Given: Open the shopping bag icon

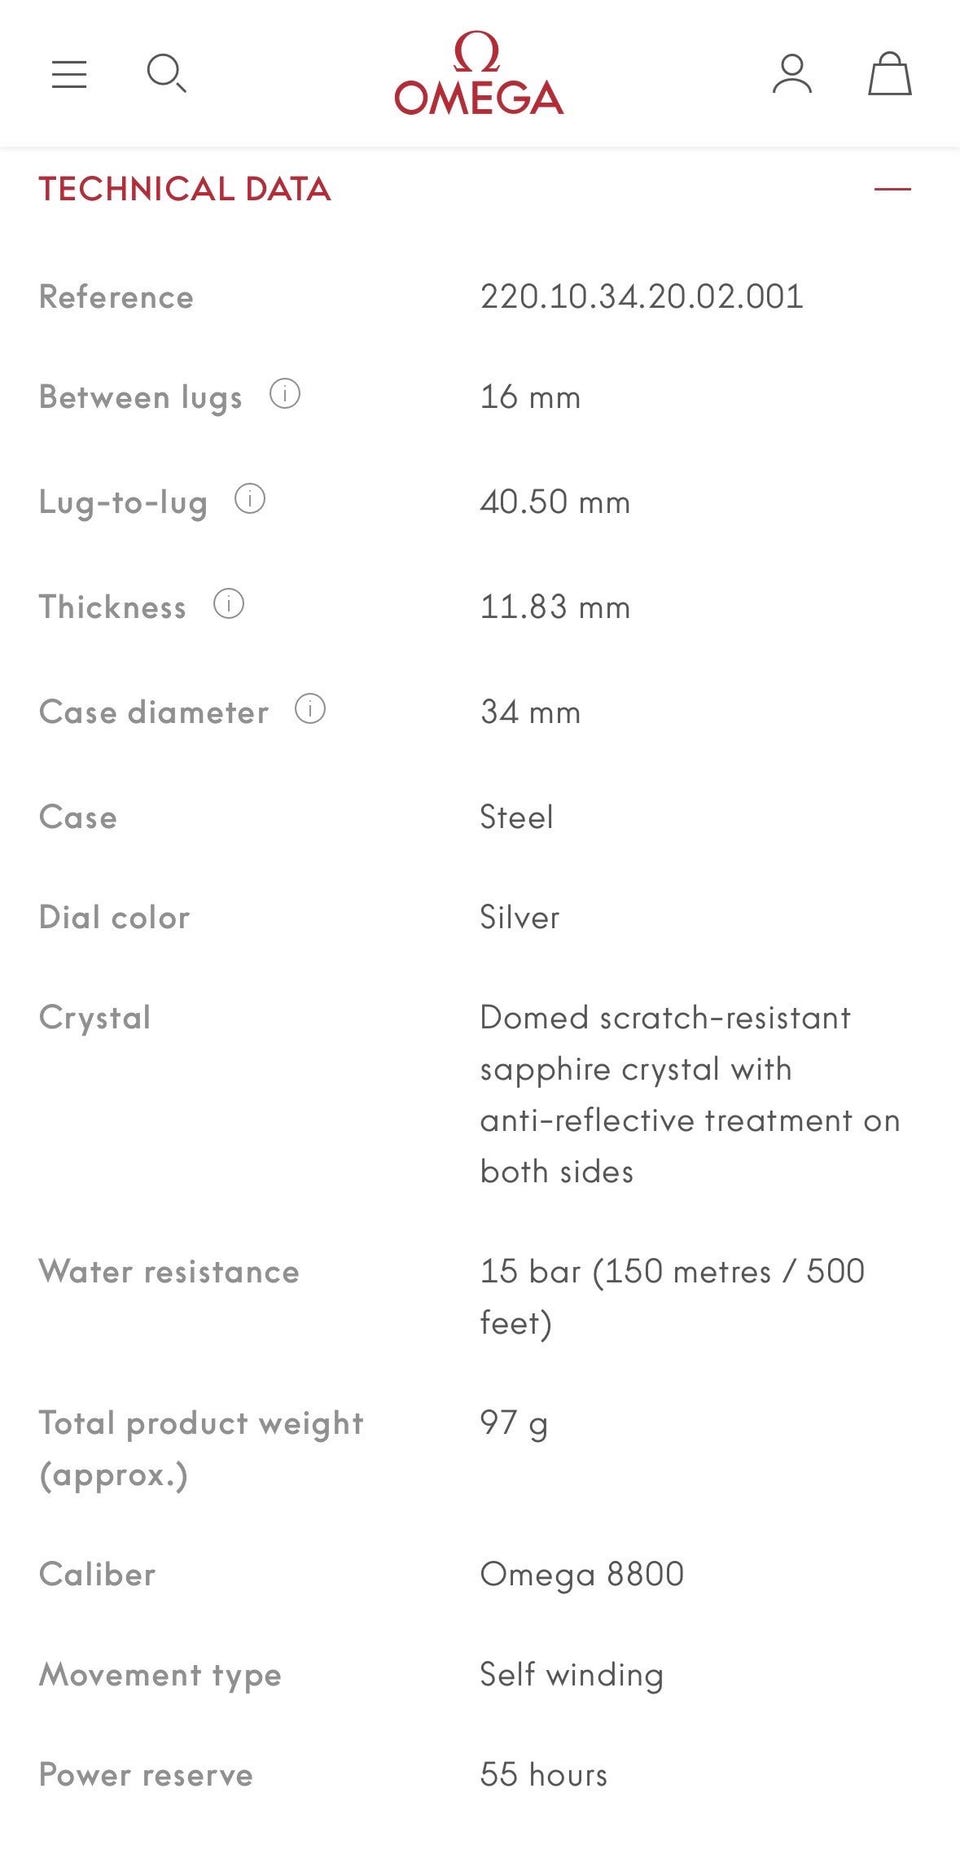Looking at the screenshot, I should [889, 74].
